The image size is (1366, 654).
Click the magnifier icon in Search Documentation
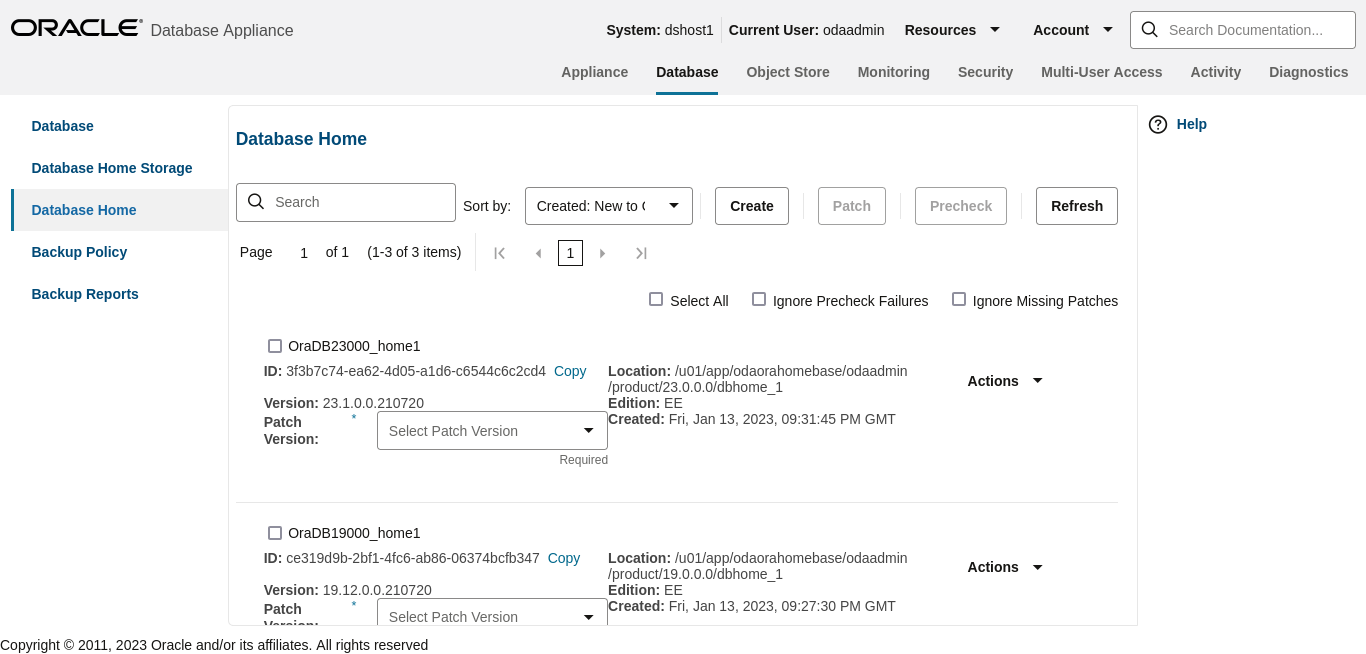click(1150, 30)
